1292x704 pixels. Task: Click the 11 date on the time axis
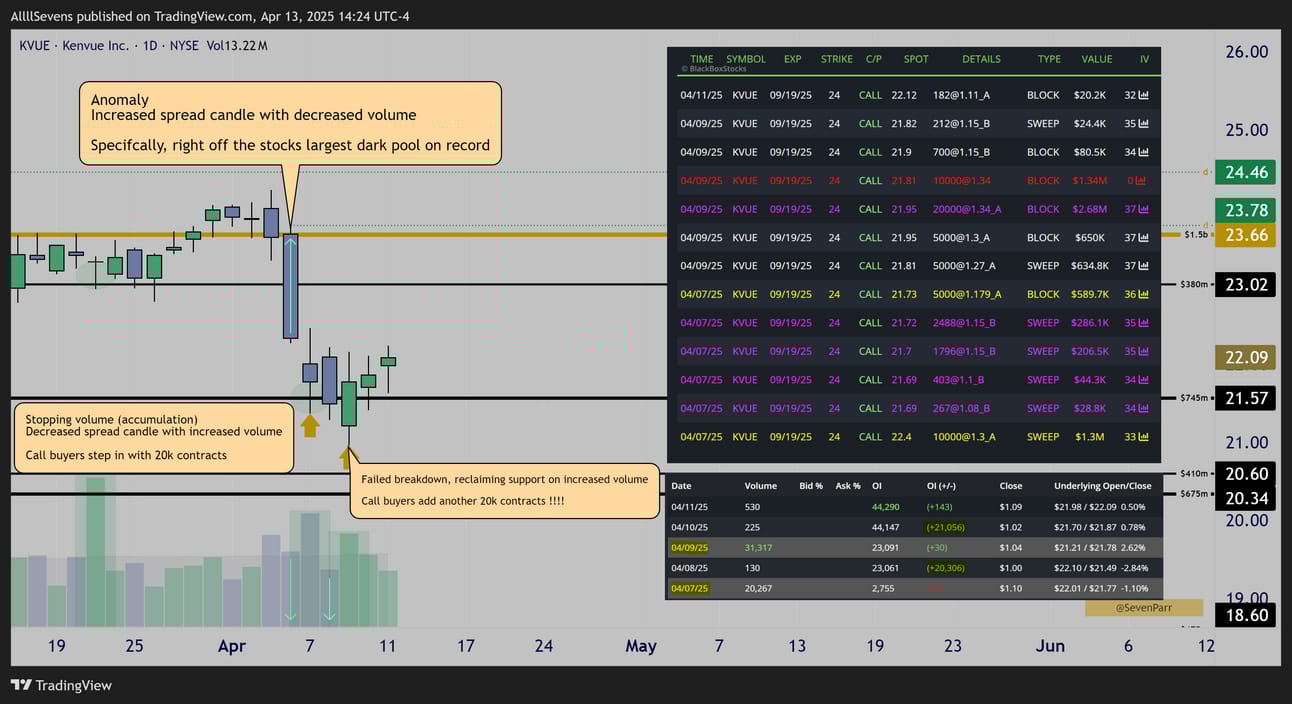pos(387,646)
